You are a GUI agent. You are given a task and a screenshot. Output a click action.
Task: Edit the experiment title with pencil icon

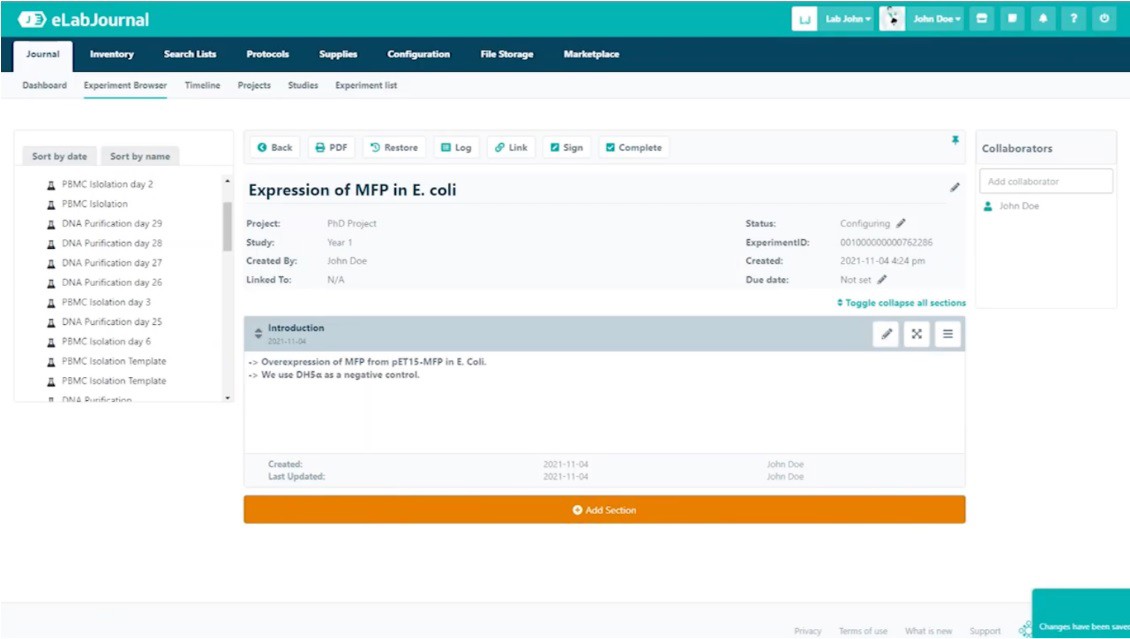[x=954, y=187]
